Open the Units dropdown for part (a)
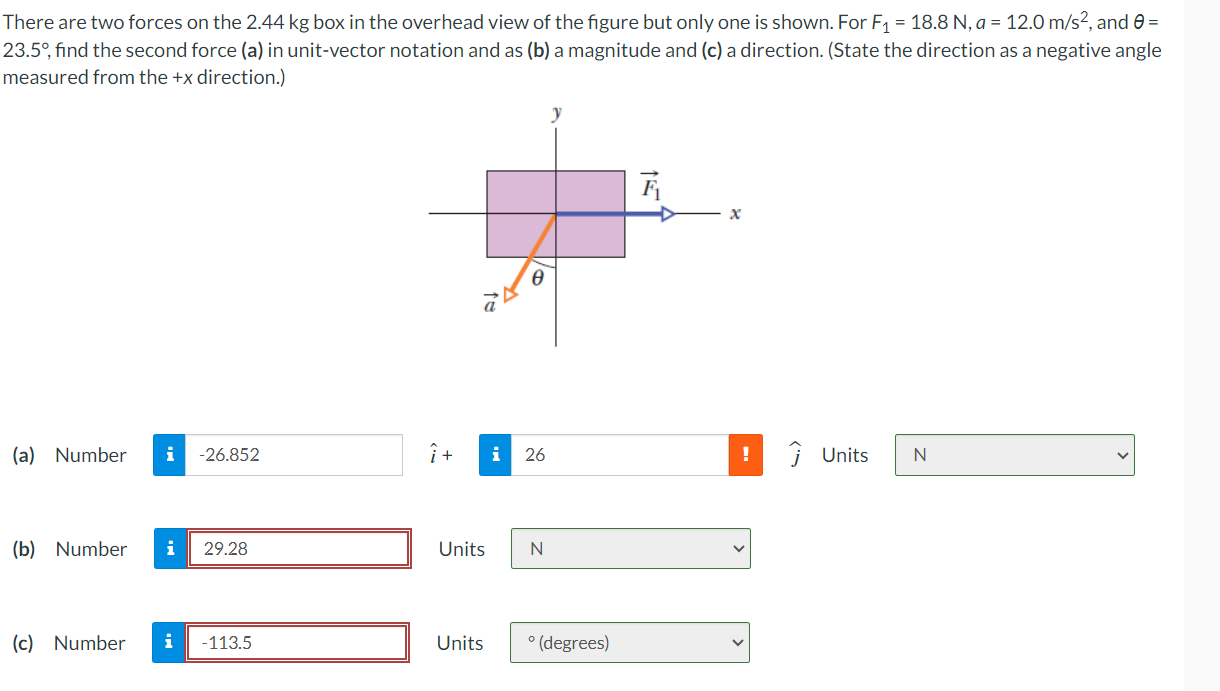 [x=1014, y=455]
